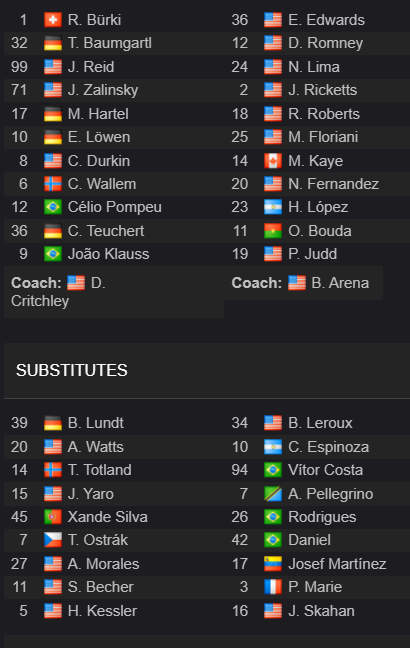Select coach D. Critchley
410x648 pixels.
58,292
